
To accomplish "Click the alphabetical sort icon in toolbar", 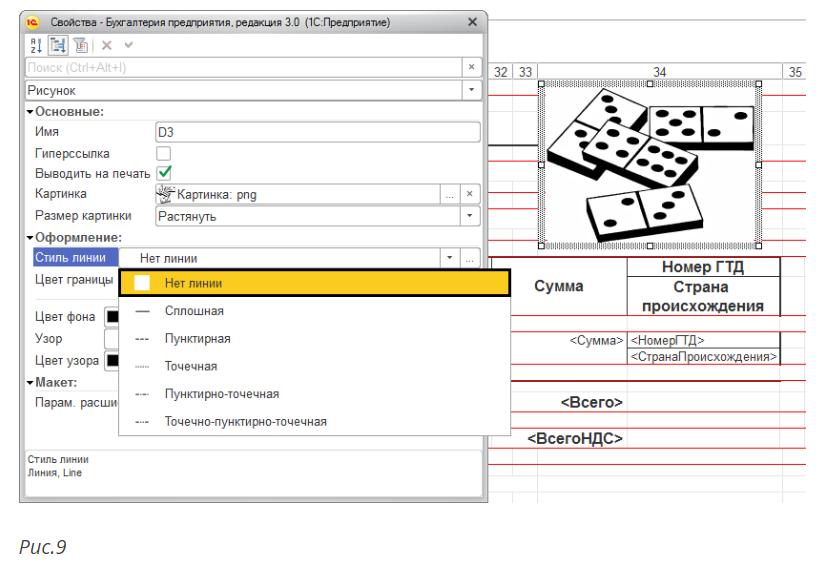I will (35, 45).
